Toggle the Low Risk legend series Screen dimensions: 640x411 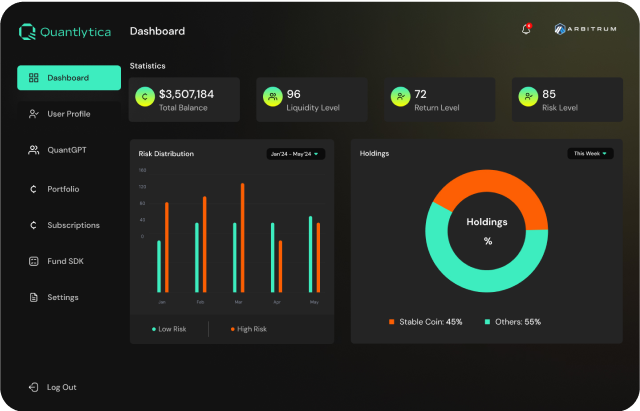[169, 328]
